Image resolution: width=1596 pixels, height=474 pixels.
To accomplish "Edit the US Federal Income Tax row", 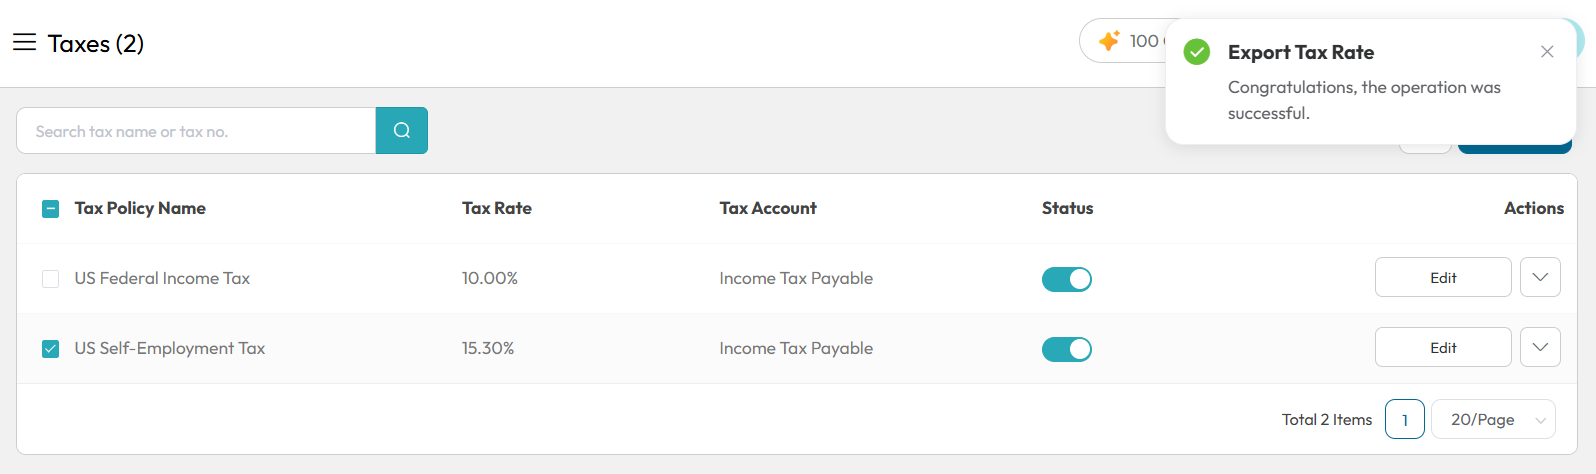I will click(1443, 277).
